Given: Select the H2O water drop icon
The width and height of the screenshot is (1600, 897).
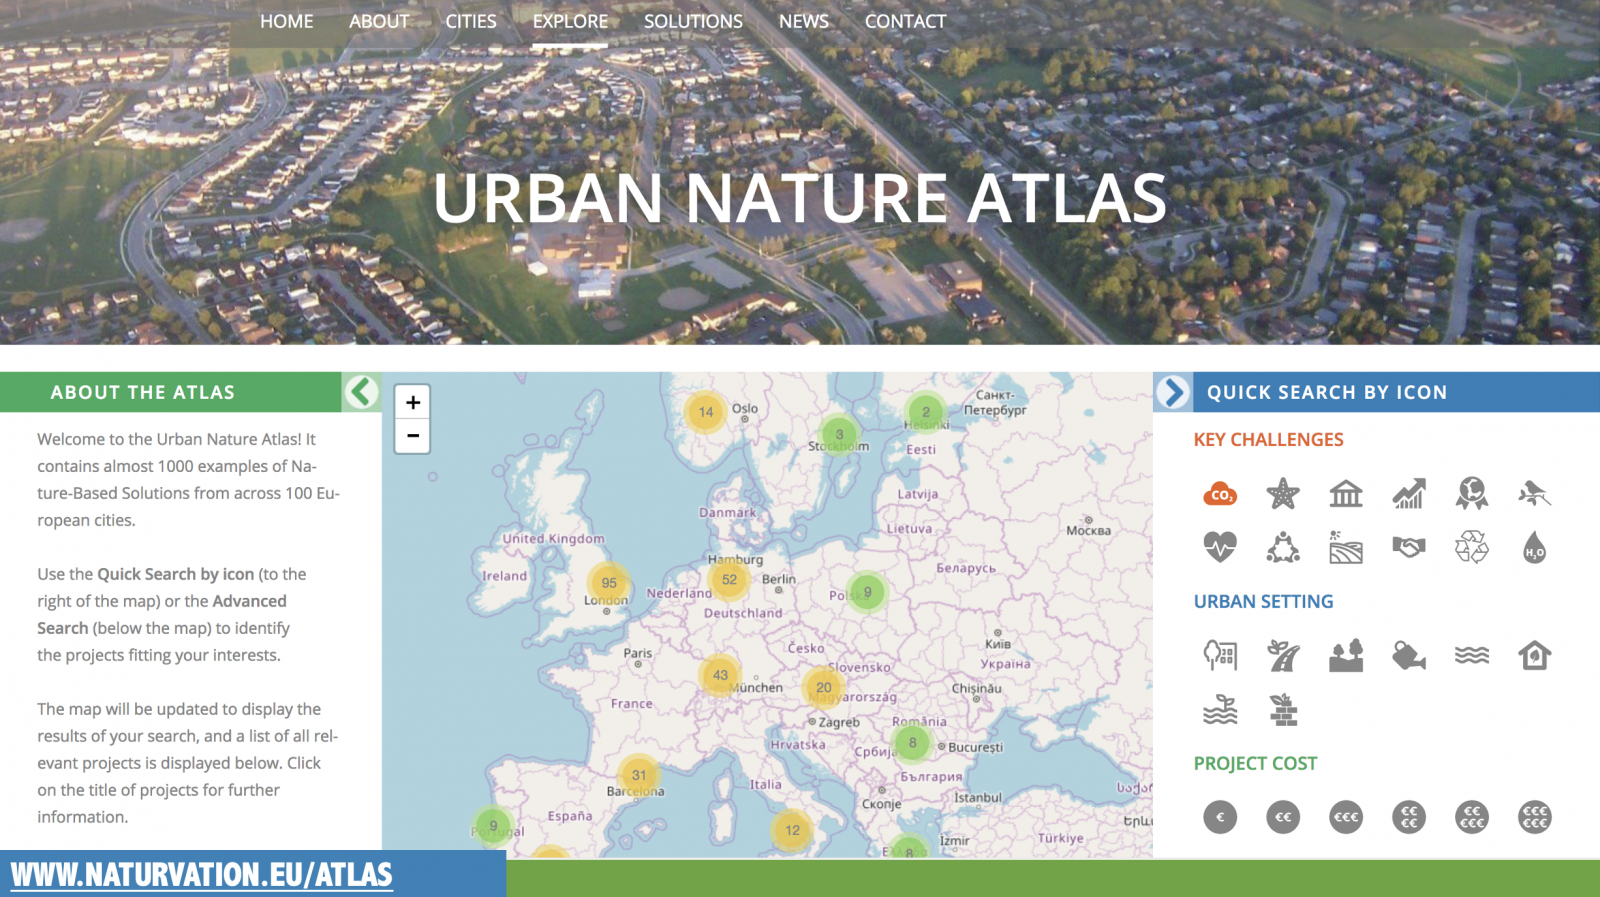Looking at the screenshot, I should [x=1534, y=547].
